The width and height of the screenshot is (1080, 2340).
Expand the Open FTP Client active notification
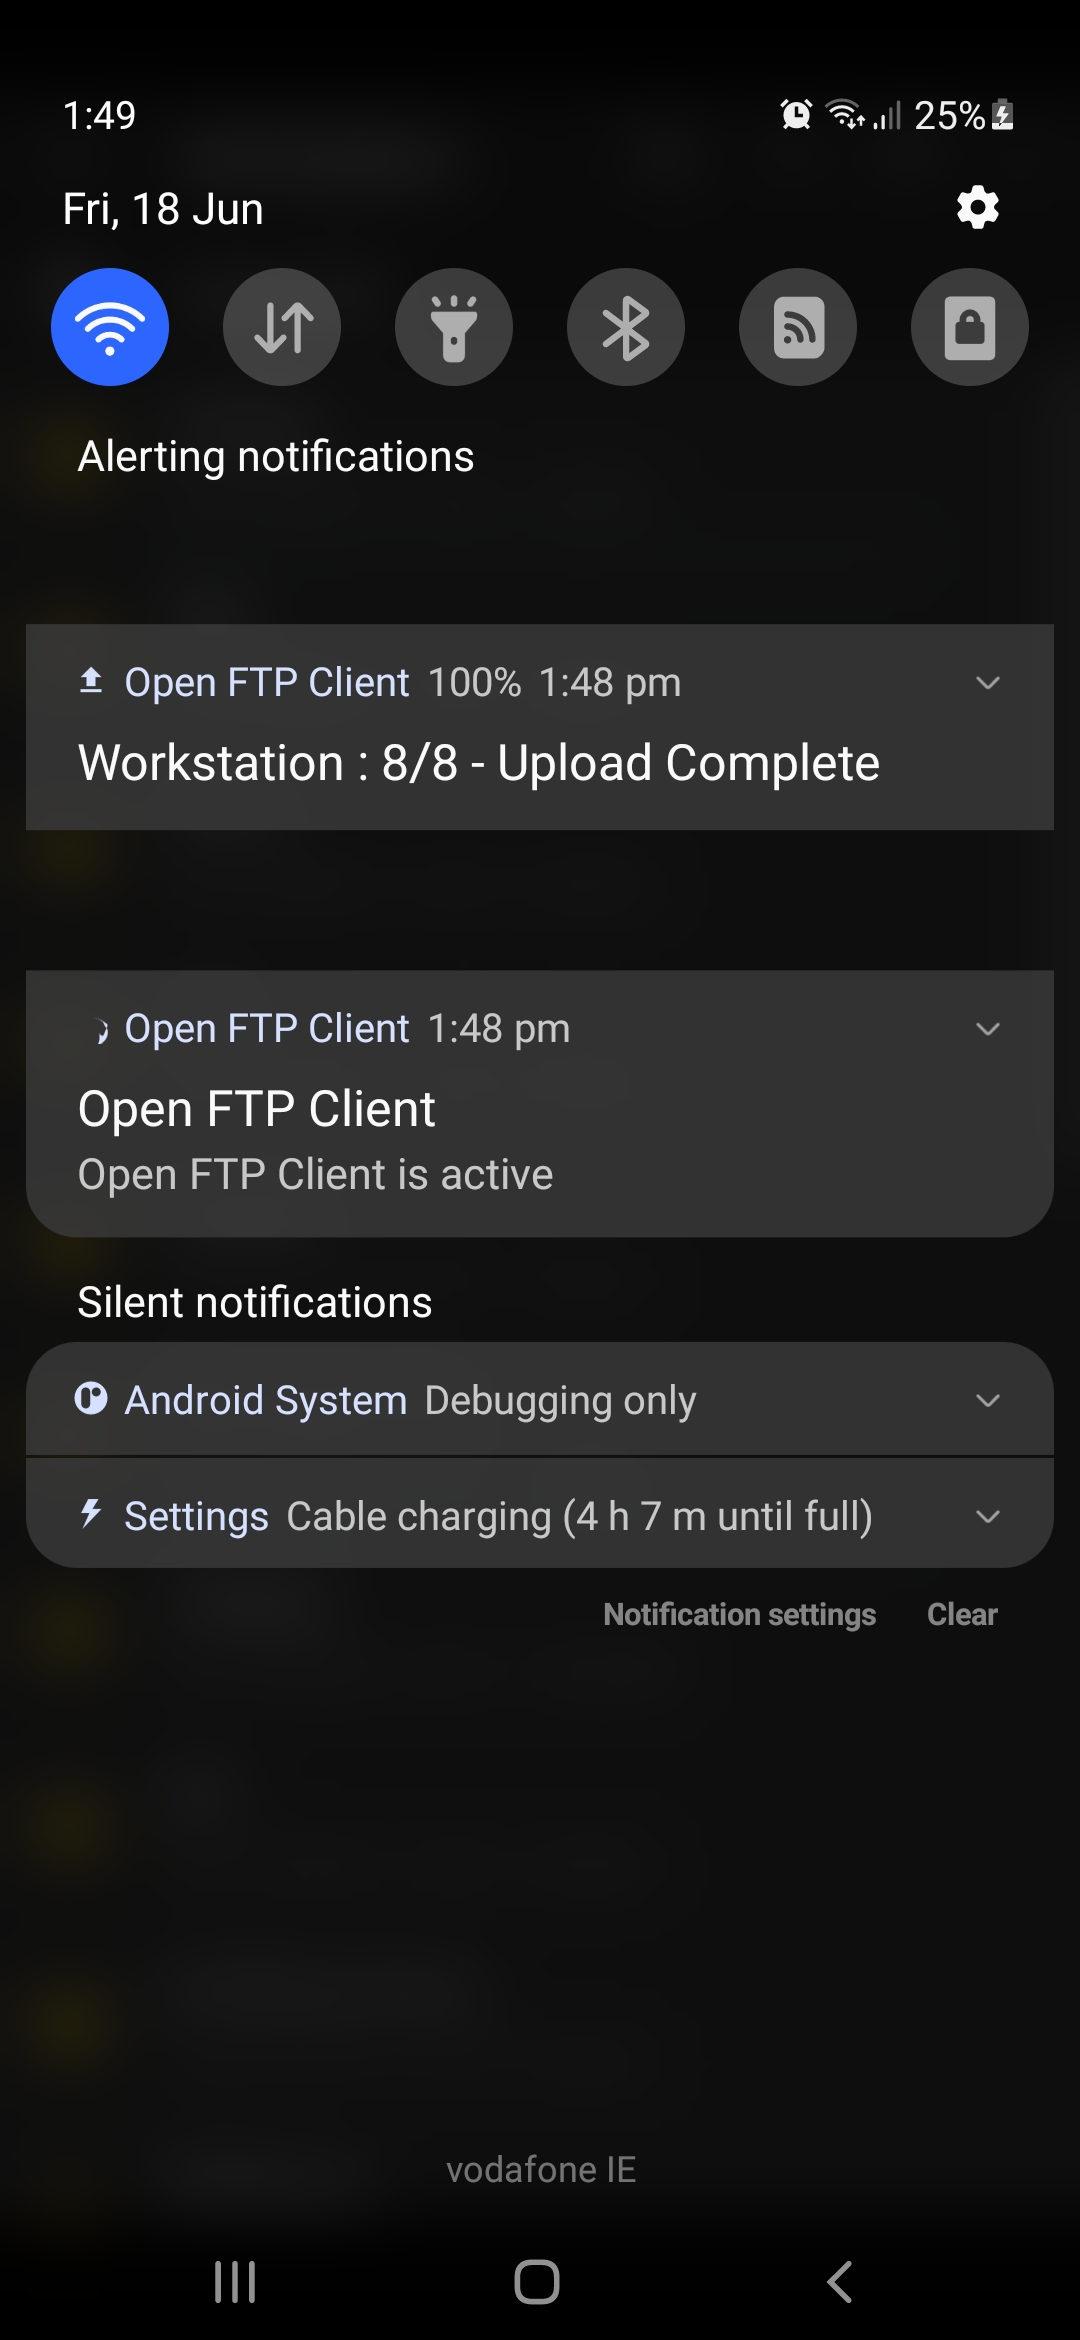[x=988, y=1029]
